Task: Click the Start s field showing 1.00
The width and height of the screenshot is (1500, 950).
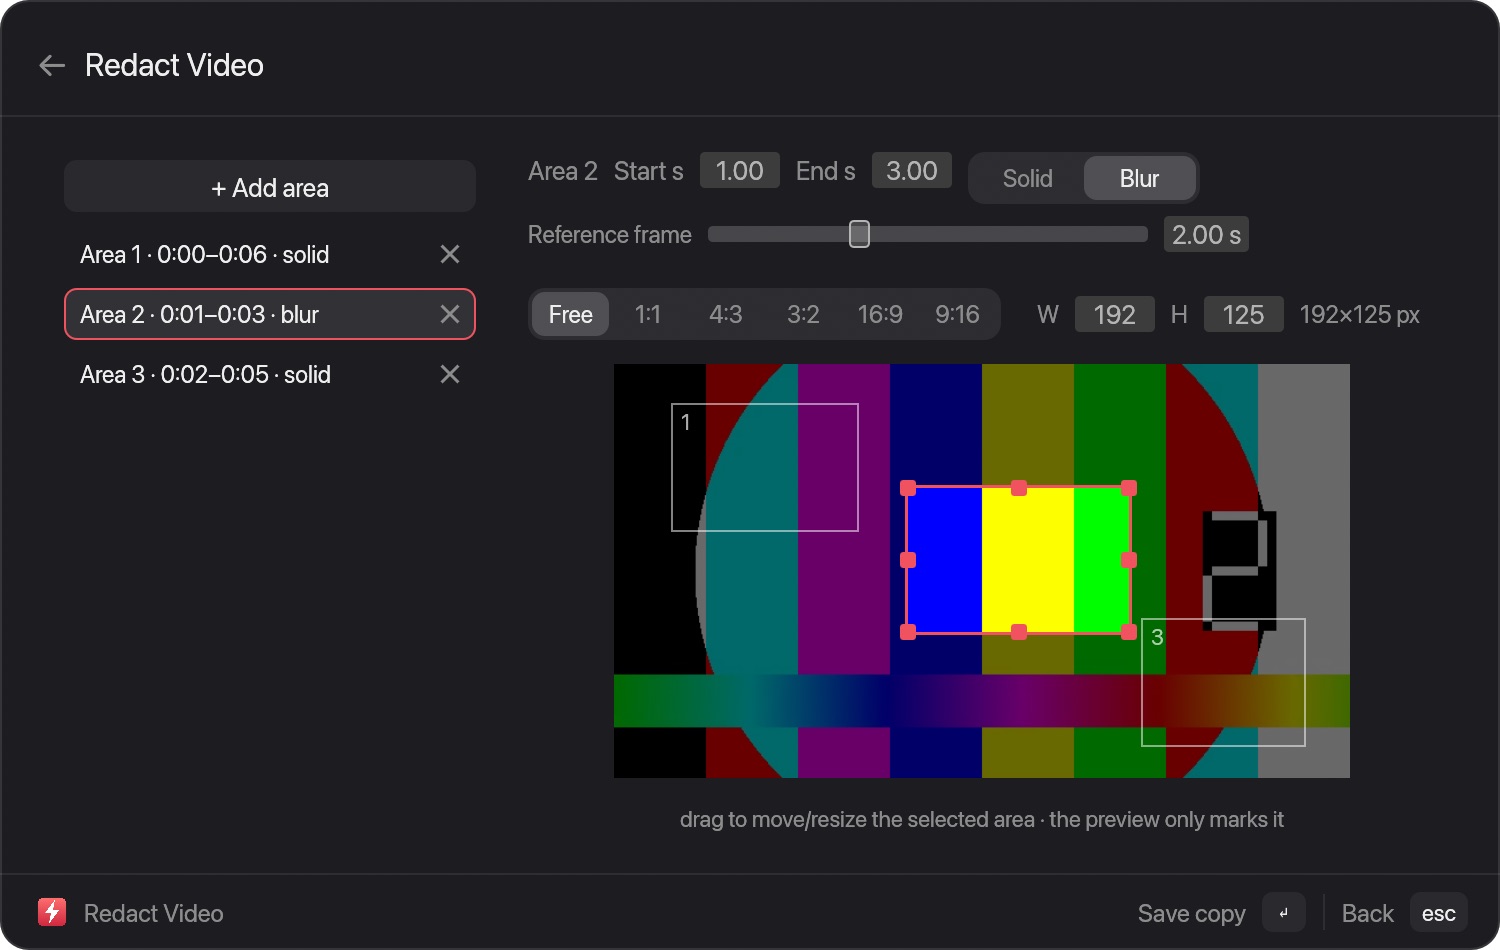Action: (x=740, y=171)
